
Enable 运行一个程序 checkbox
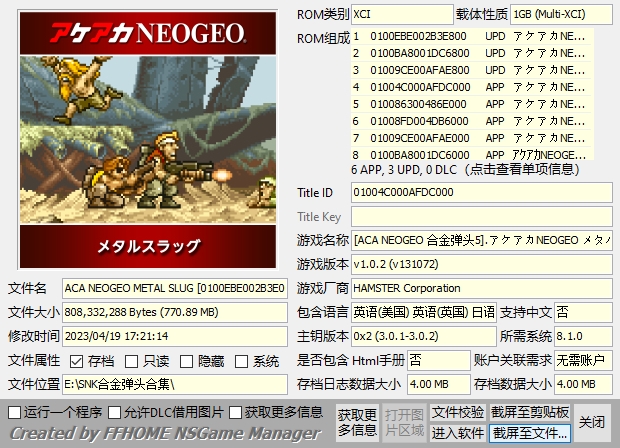14,412
